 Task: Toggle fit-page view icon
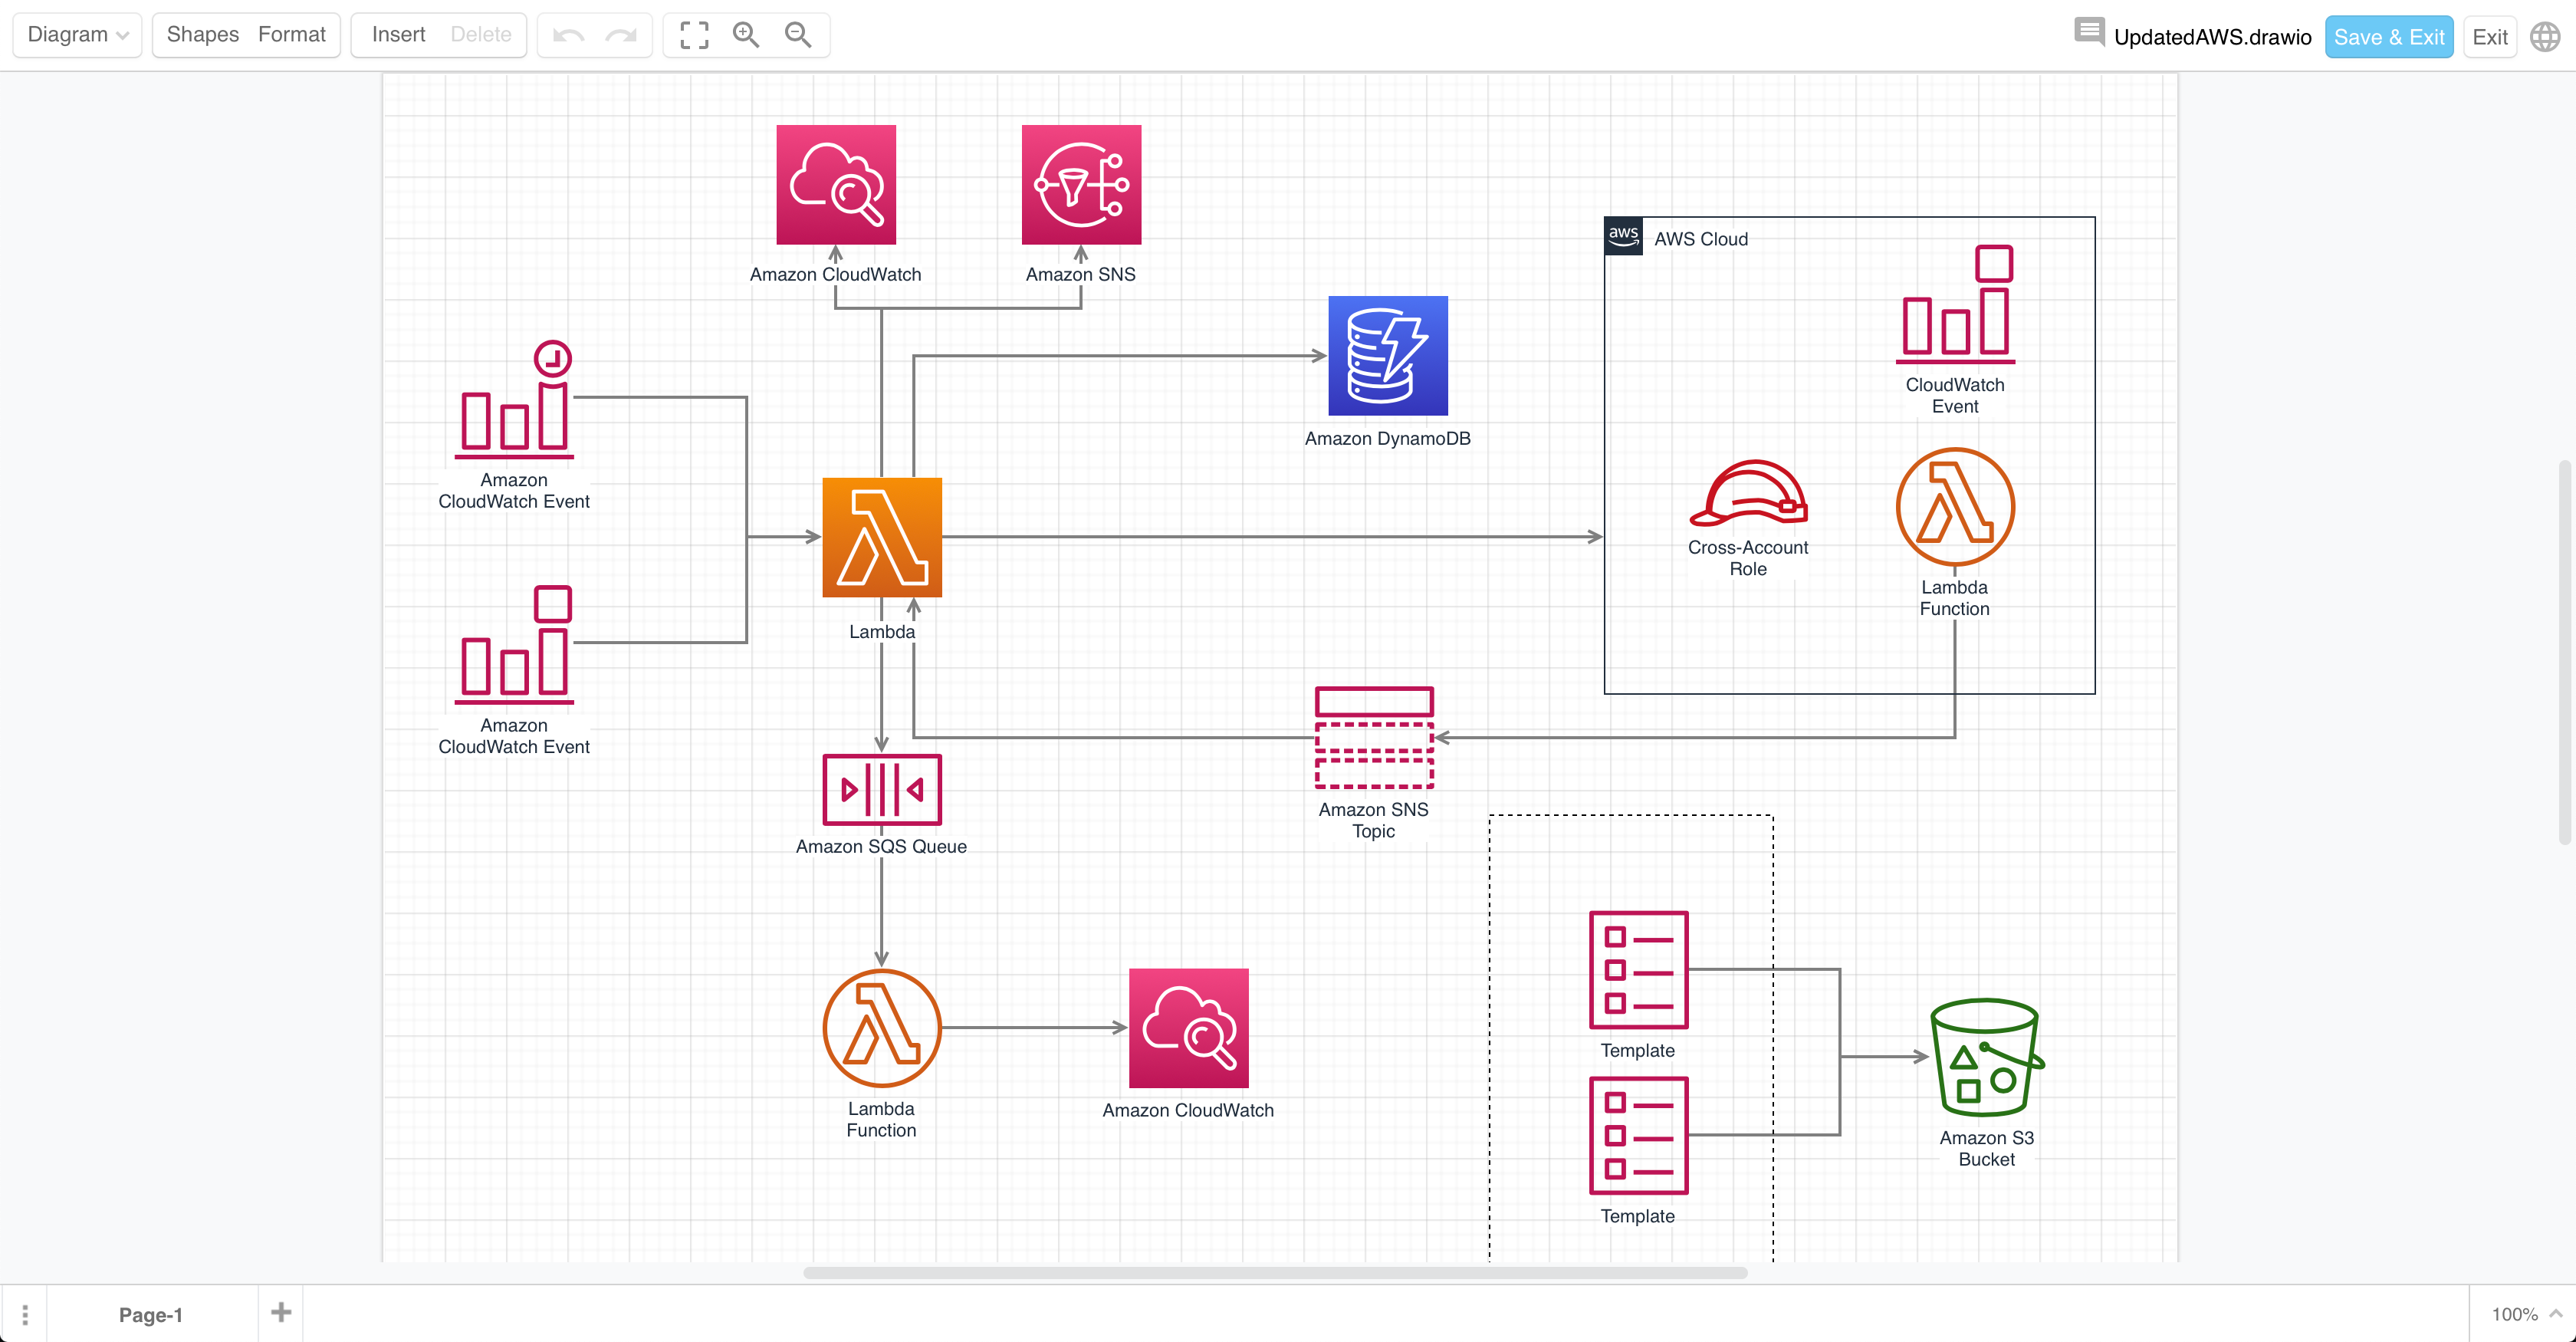tap(695, 34)
